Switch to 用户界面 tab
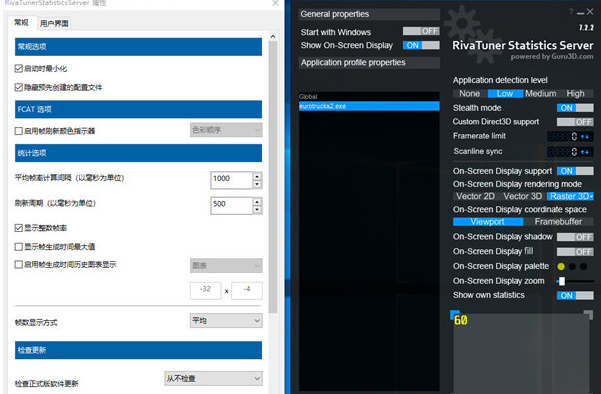Screen dimensions: 601x394 coord(54,23)
